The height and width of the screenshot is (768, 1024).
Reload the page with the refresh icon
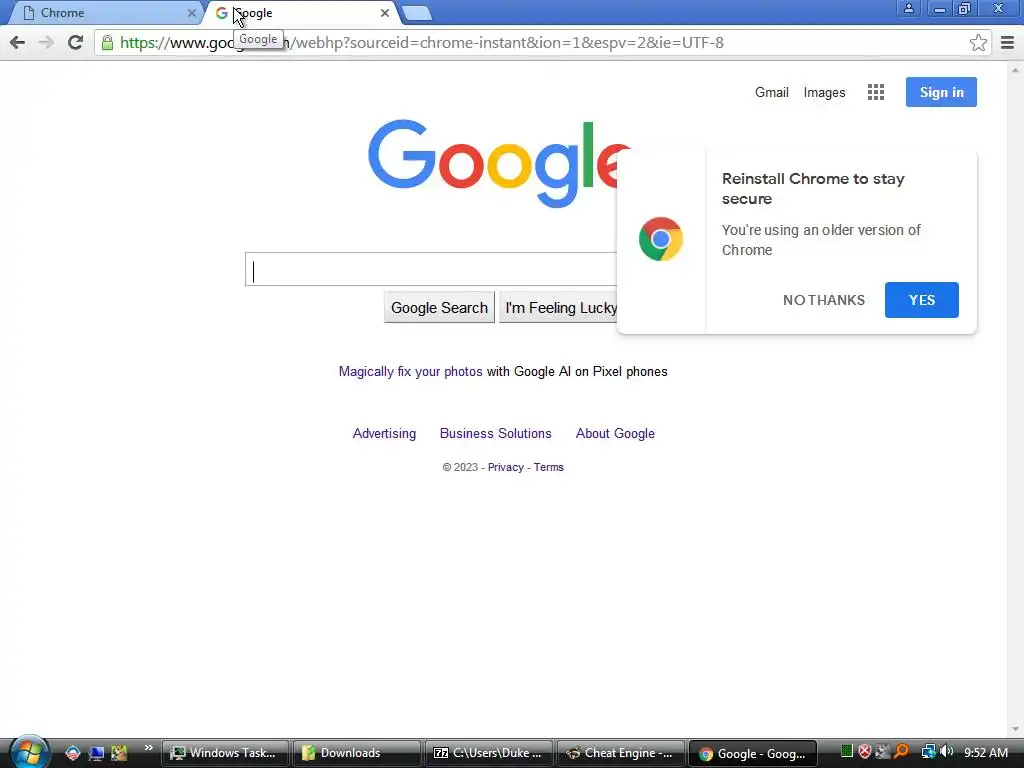tap(75, 43)
